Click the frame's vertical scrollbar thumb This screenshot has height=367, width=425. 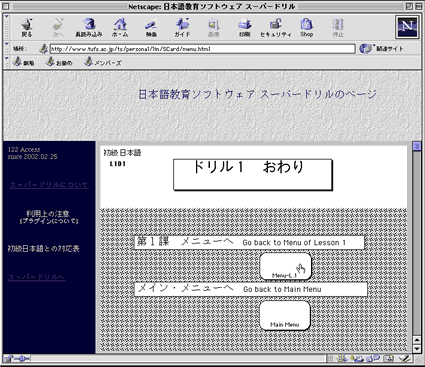[416, 146]
